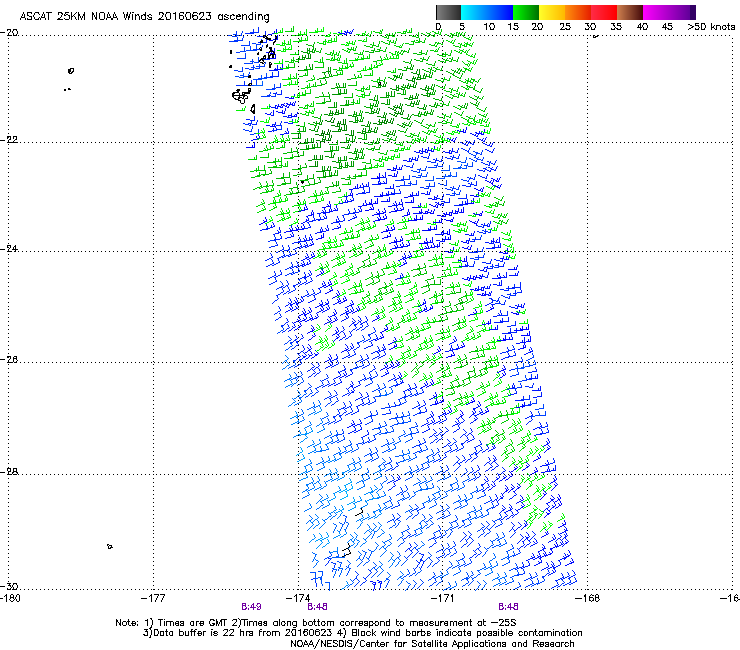740x650 pixels.
Task: Pick the brown 35-40 knots legend segment
Action: [x=630, y=12]
